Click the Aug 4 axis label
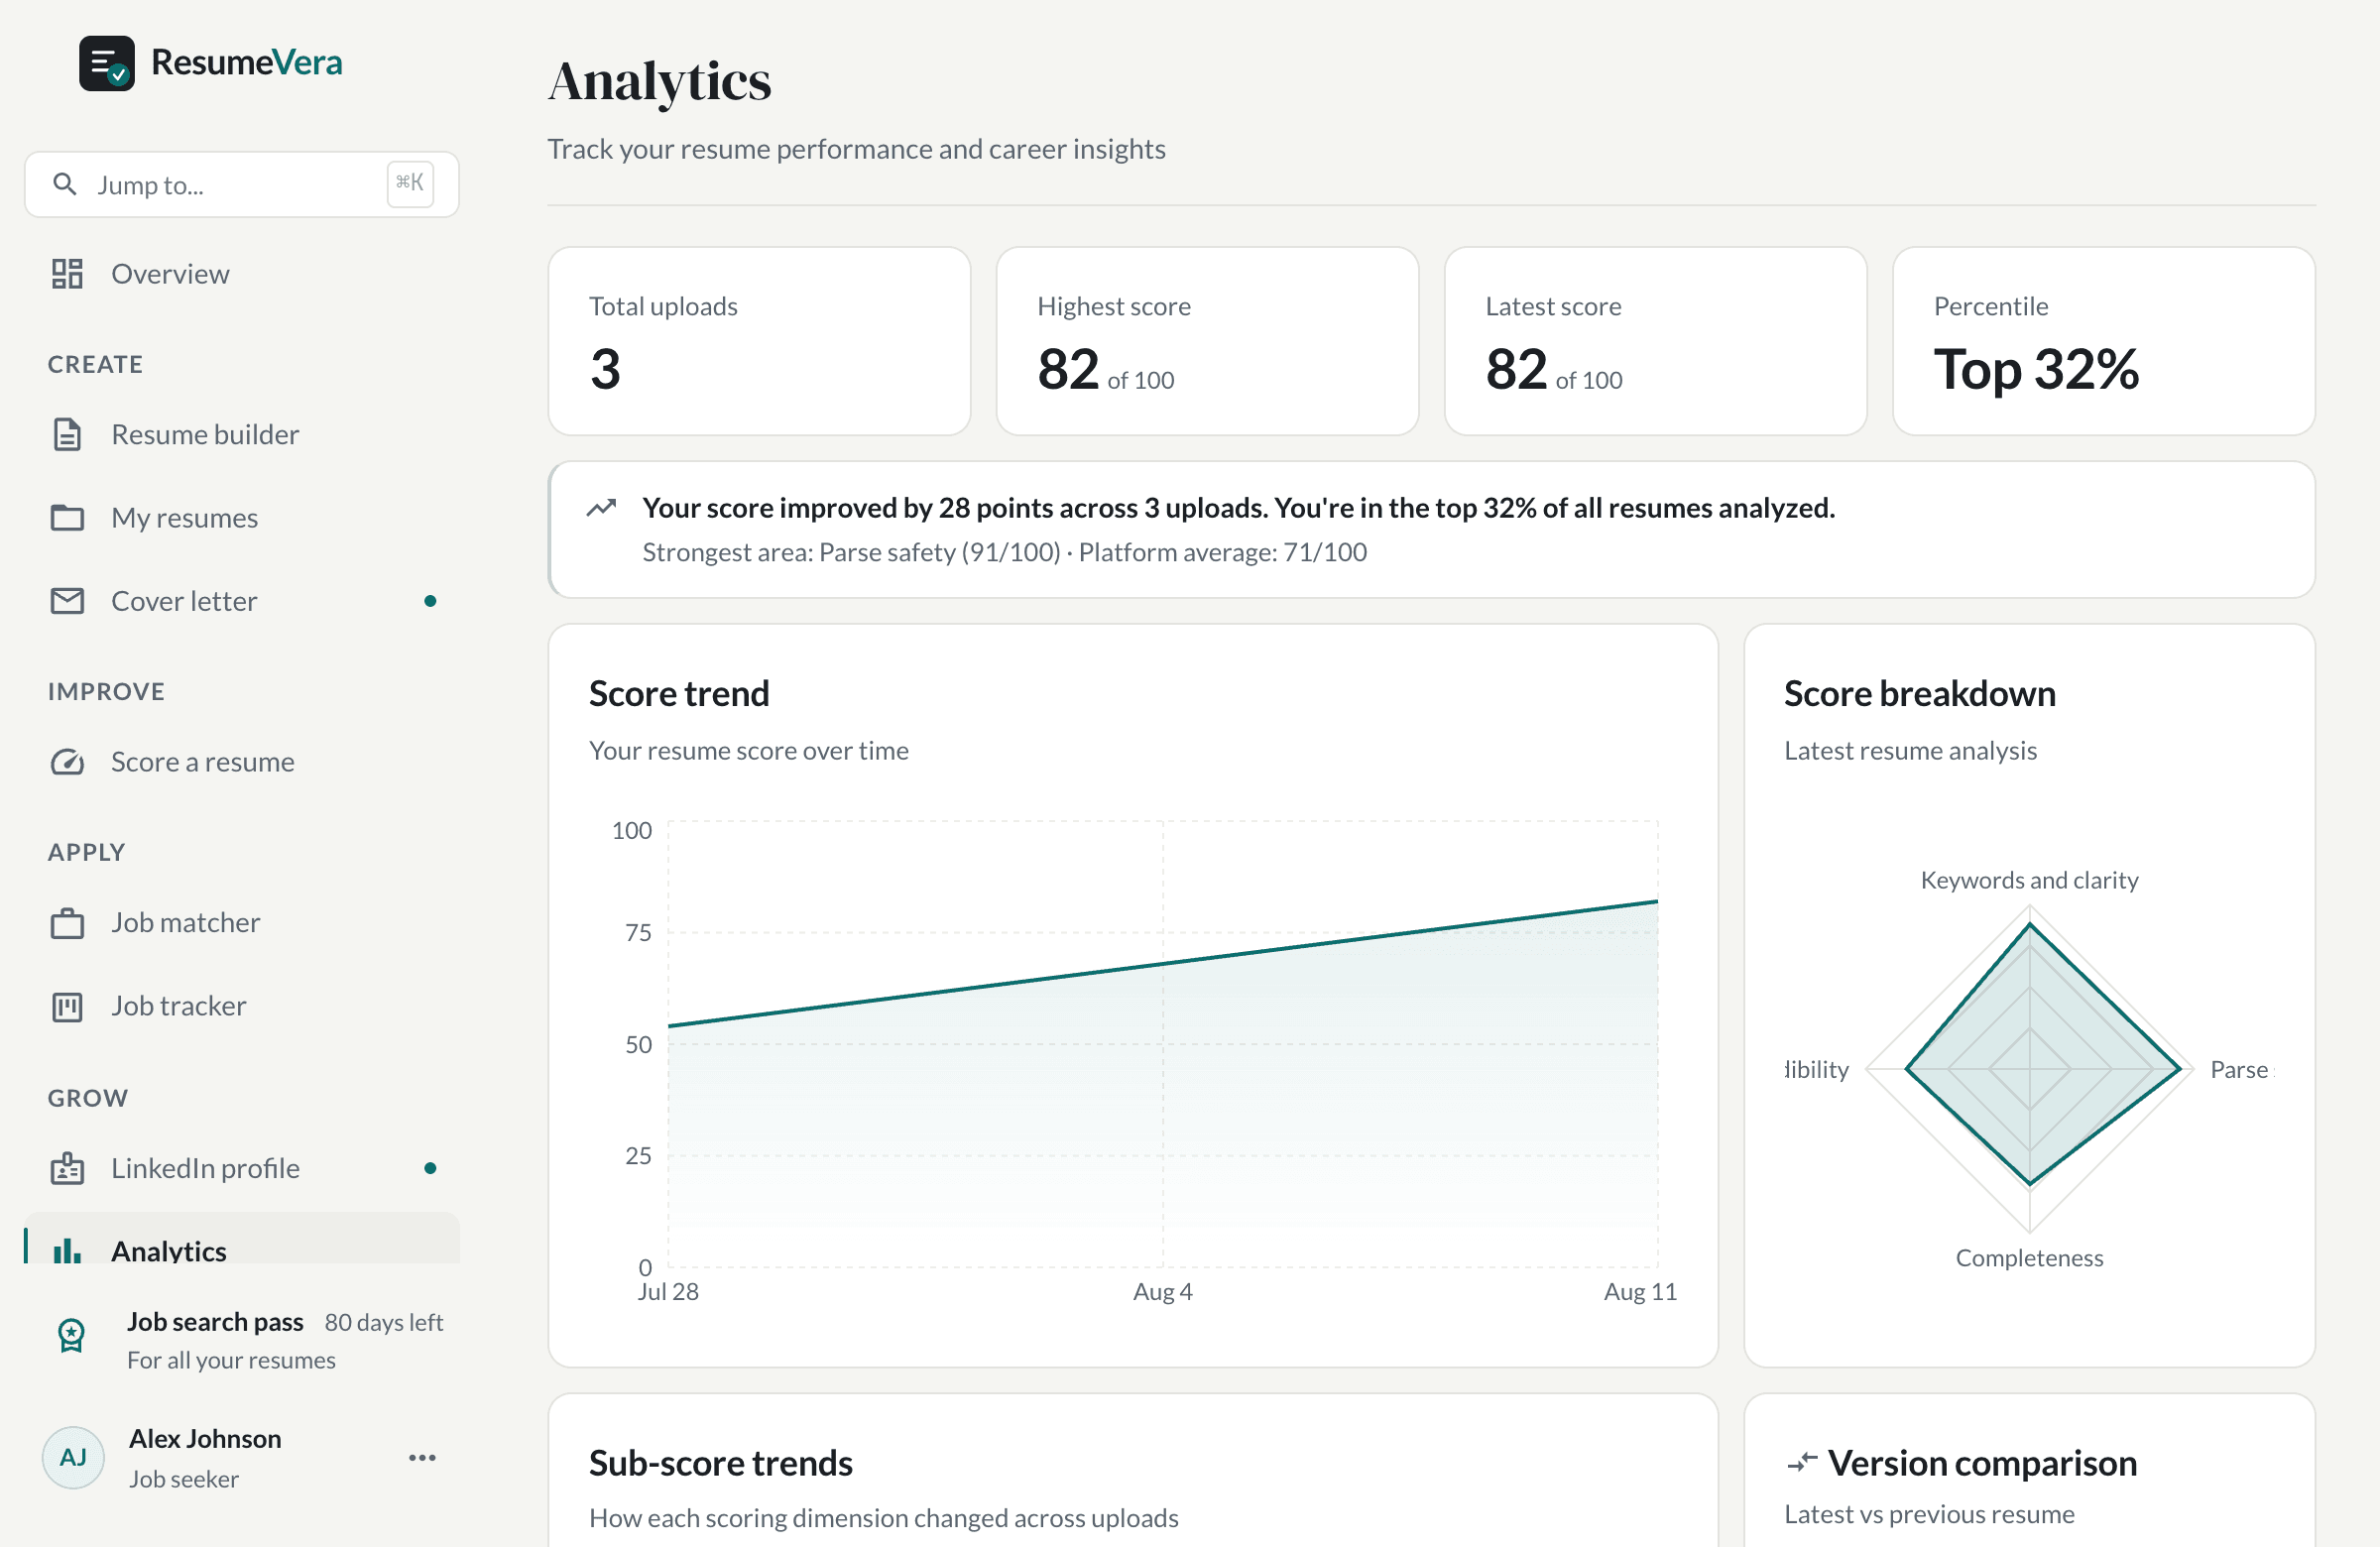2380x1547 pixels. click(1162, 1291)
